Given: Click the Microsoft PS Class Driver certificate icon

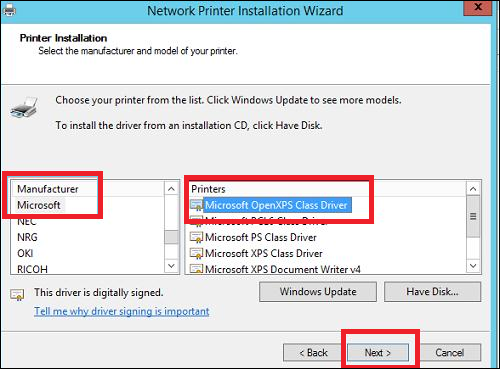Looking at the screenshot, I should (x=196, y=237).
